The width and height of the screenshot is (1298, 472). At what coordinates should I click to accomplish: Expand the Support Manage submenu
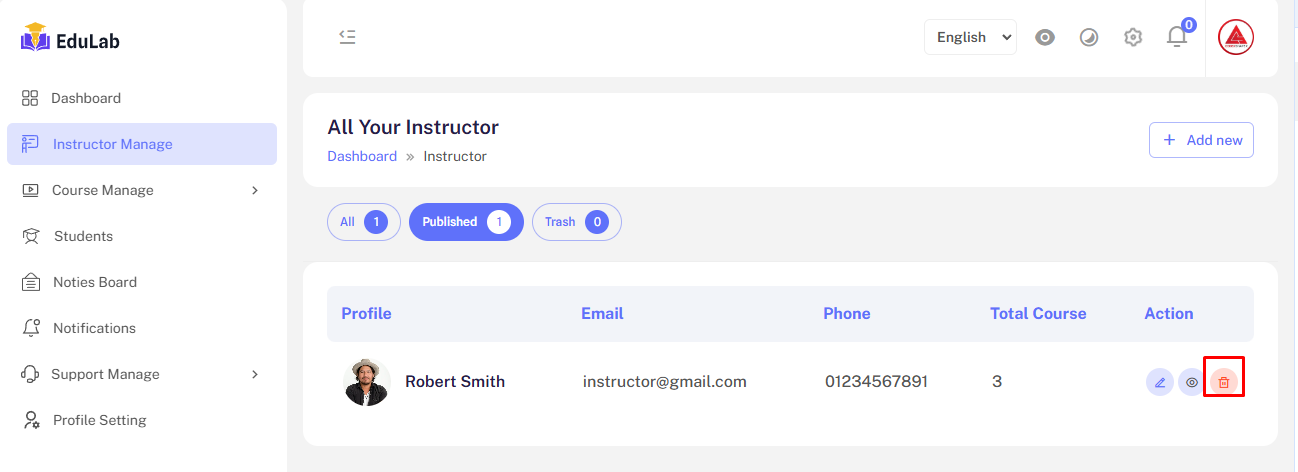coord(141,374)
